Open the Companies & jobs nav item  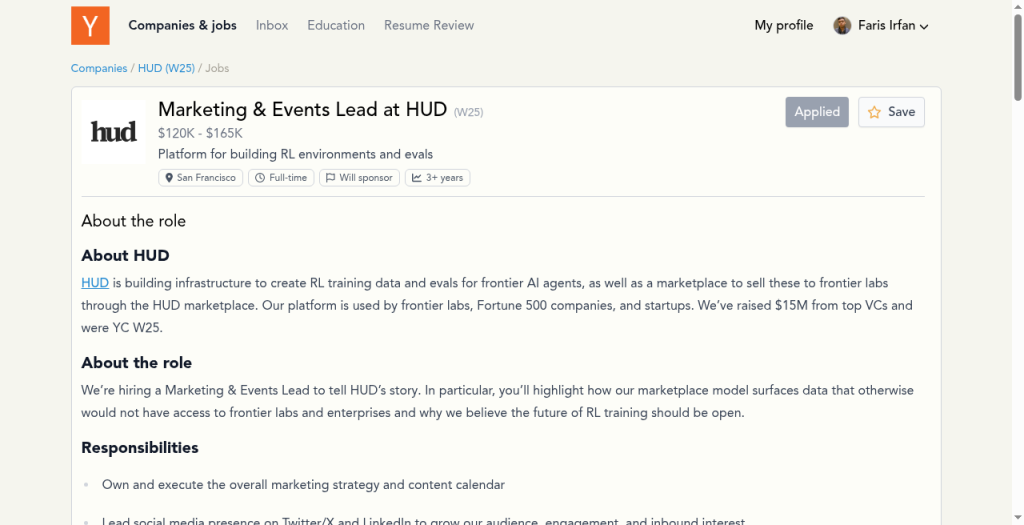[x=182, y=25]
